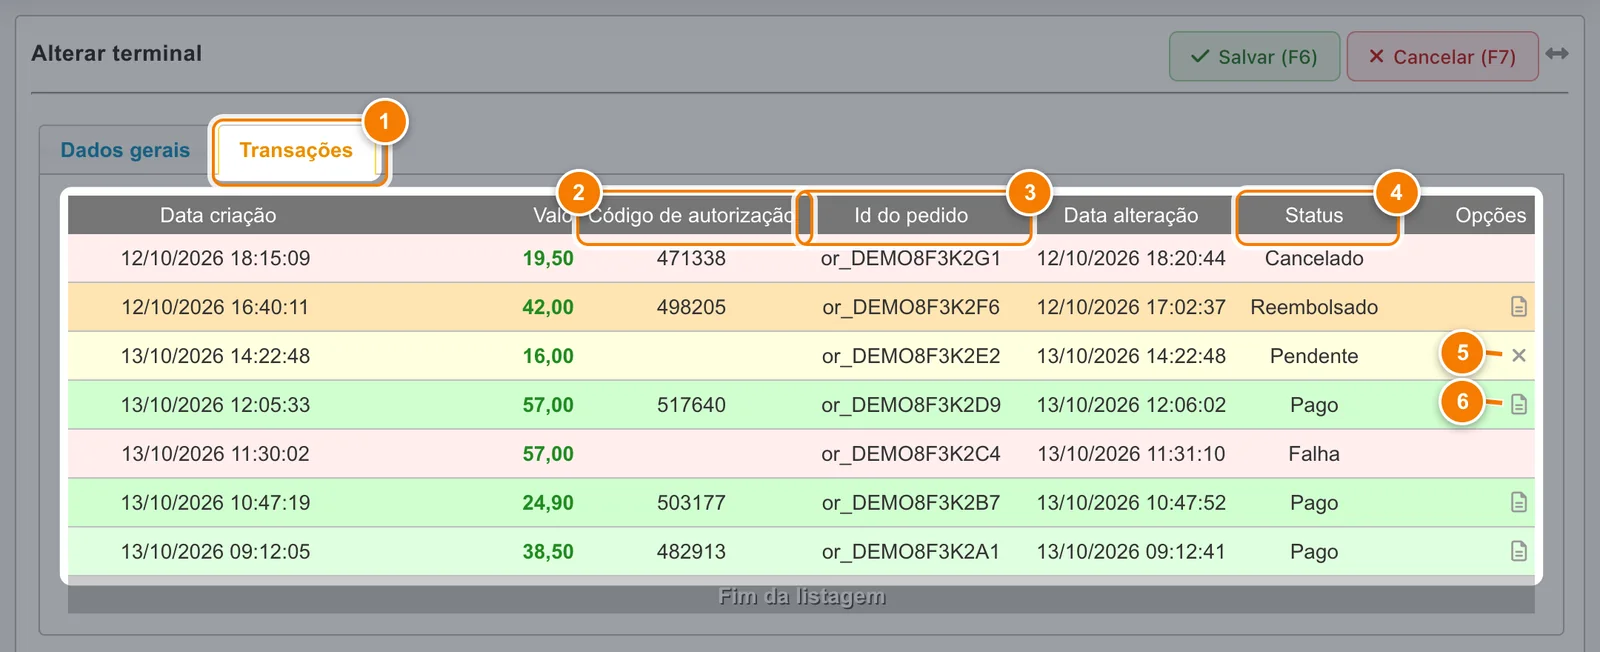Click authorization code 482913
The image size is (1600, 652).
(691, 552)
